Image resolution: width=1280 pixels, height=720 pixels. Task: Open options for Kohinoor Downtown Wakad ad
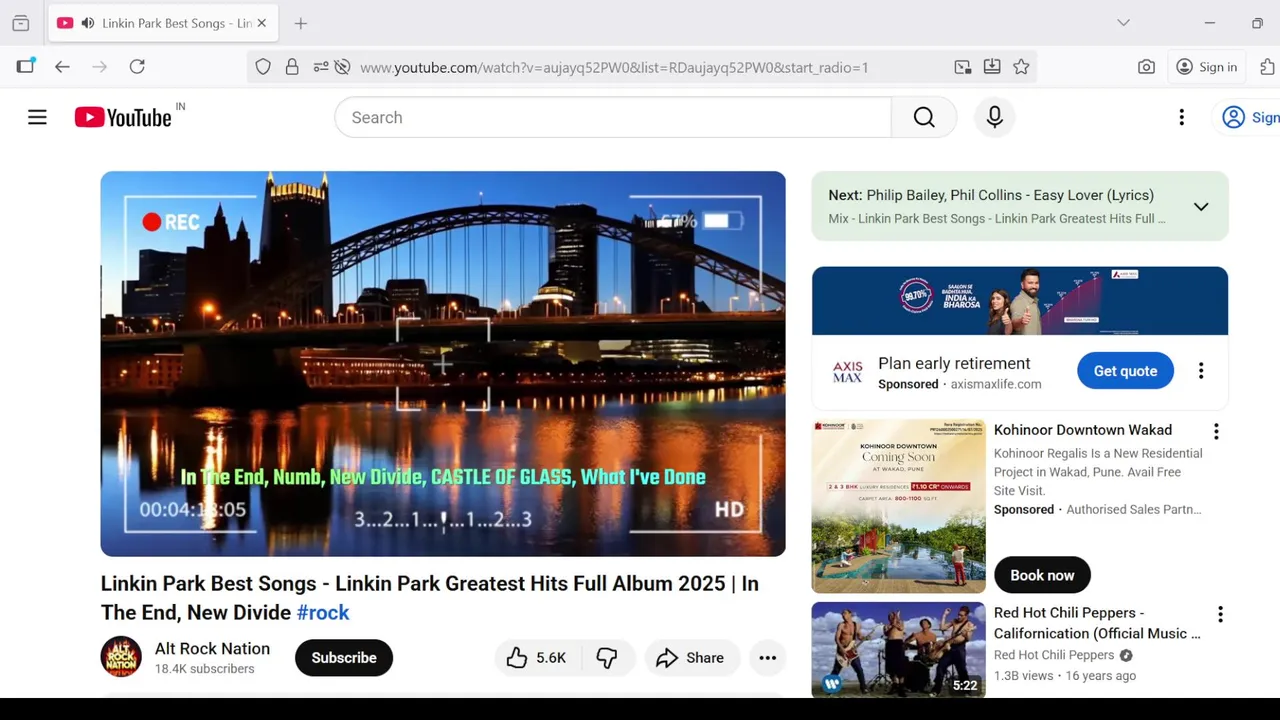click(x=1216, y=432)
